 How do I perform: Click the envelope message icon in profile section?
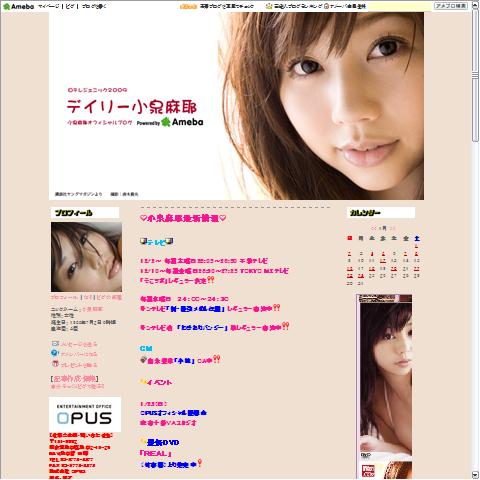55,344
